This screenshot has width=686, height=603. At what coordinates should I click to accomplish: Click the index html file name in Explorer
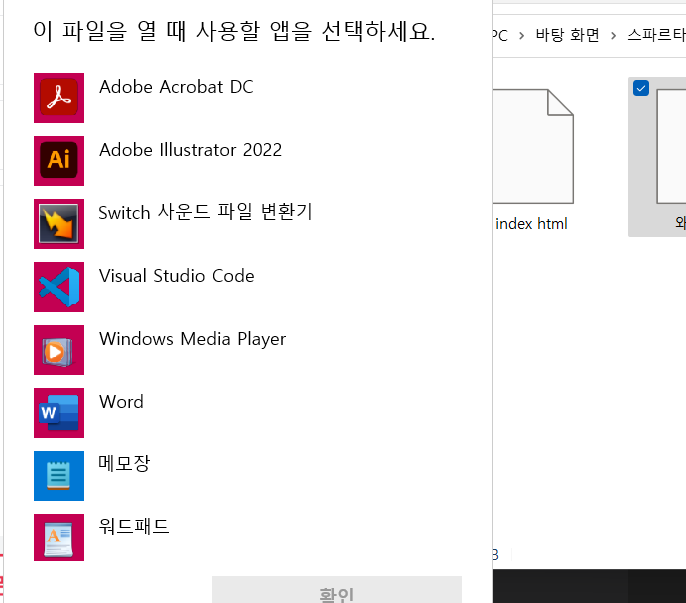pyautogui.click(x=531, y=224)
